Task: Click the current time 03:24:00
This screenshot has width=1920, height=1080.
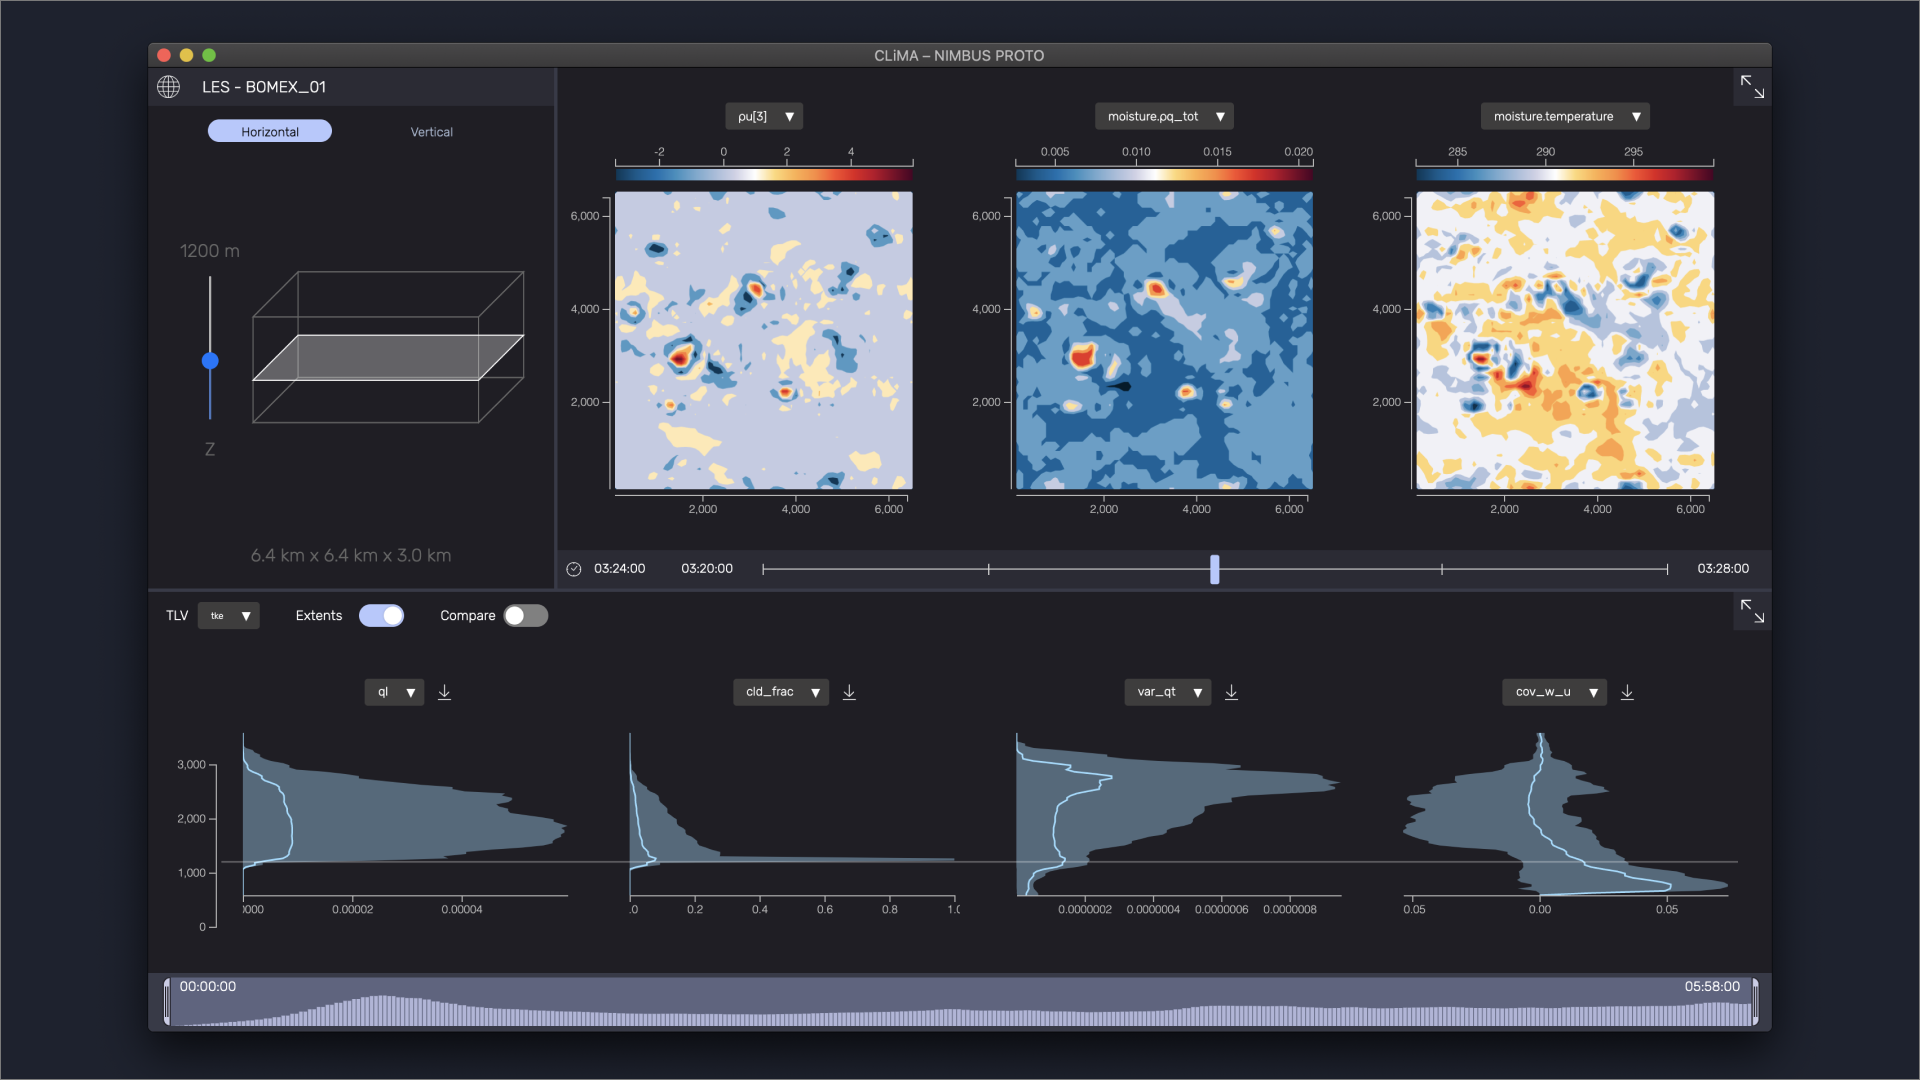Action: pos(620,569)
